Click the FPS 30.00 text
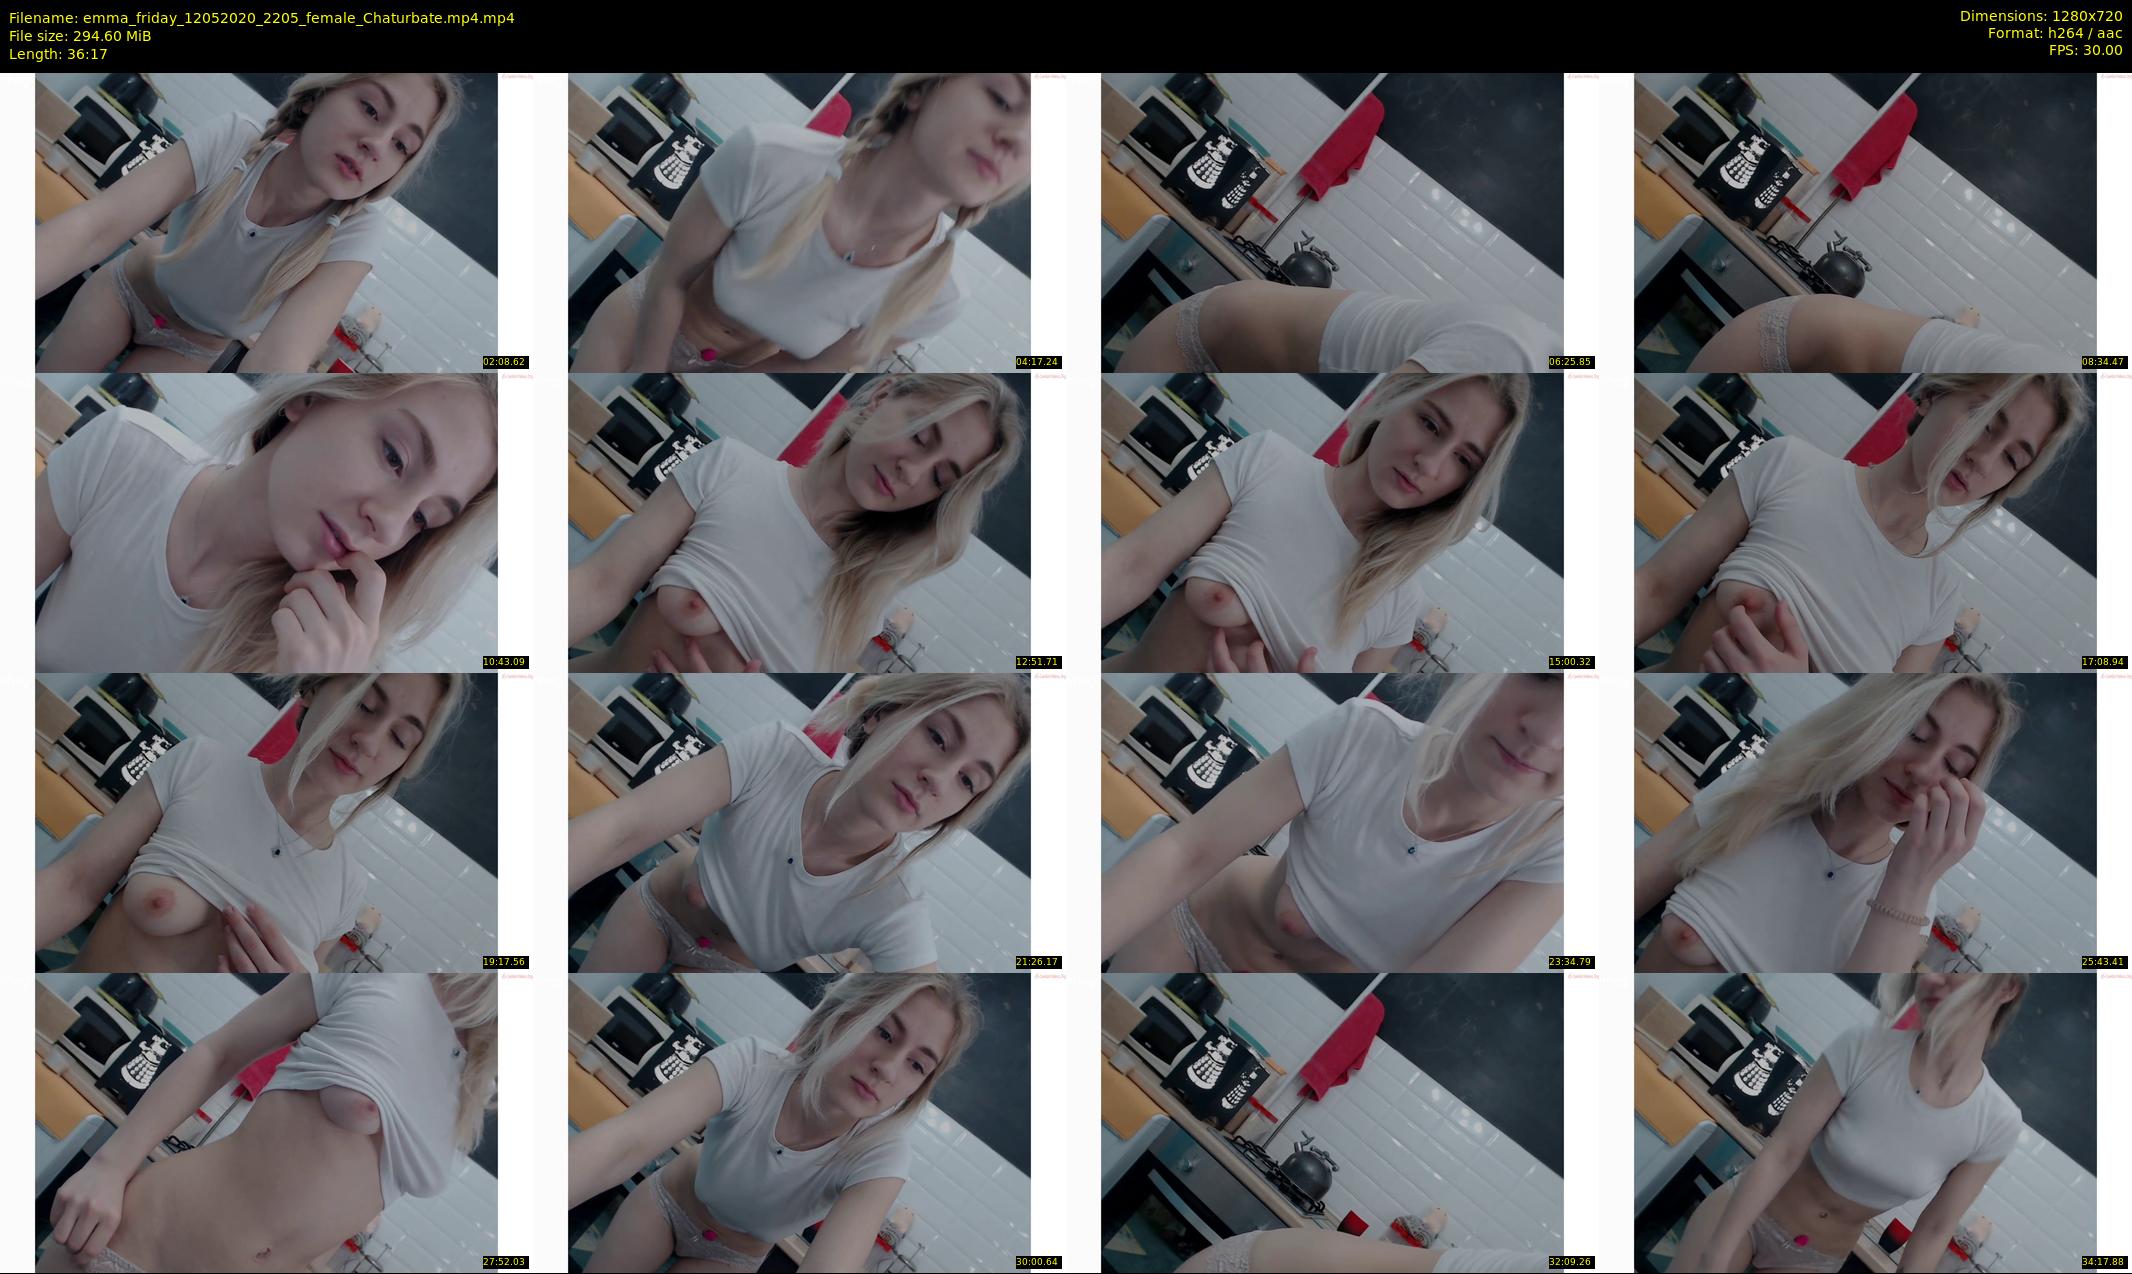This screenshot has width=2132, height=1274. pos(2085,50)
